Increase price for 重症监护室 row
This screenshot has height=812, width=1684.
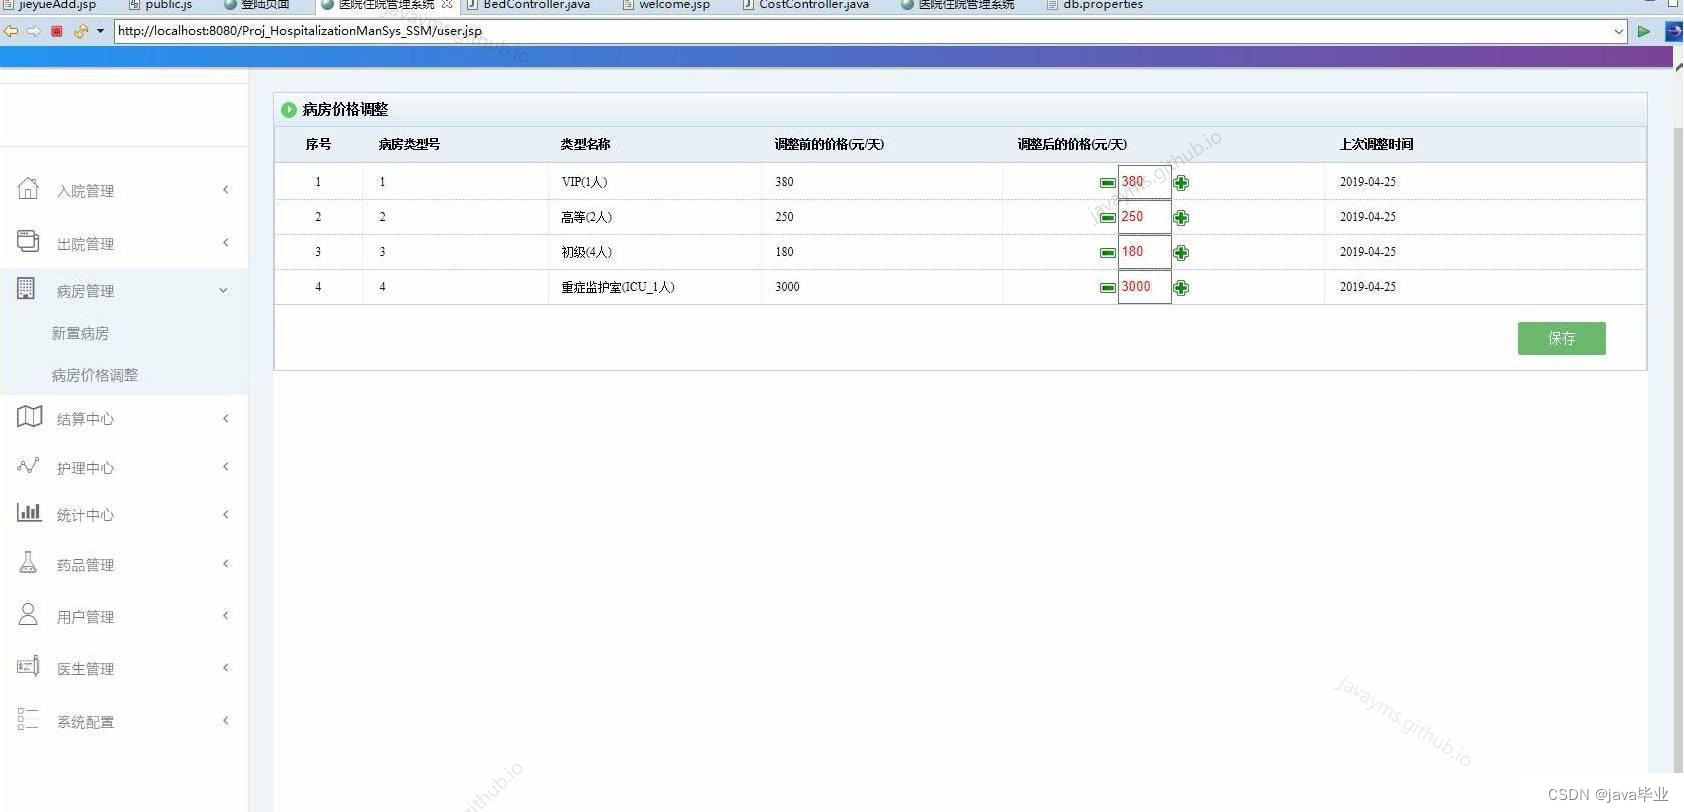coord(1181,288)
